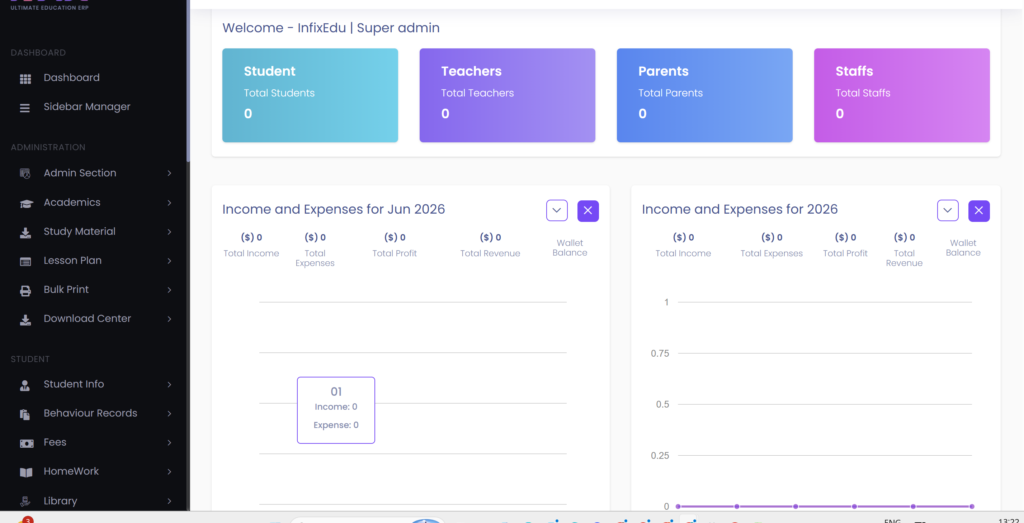Click Wallet Balance in Jun 2026 chart
Screen dimensions: 1024x523
570,248
